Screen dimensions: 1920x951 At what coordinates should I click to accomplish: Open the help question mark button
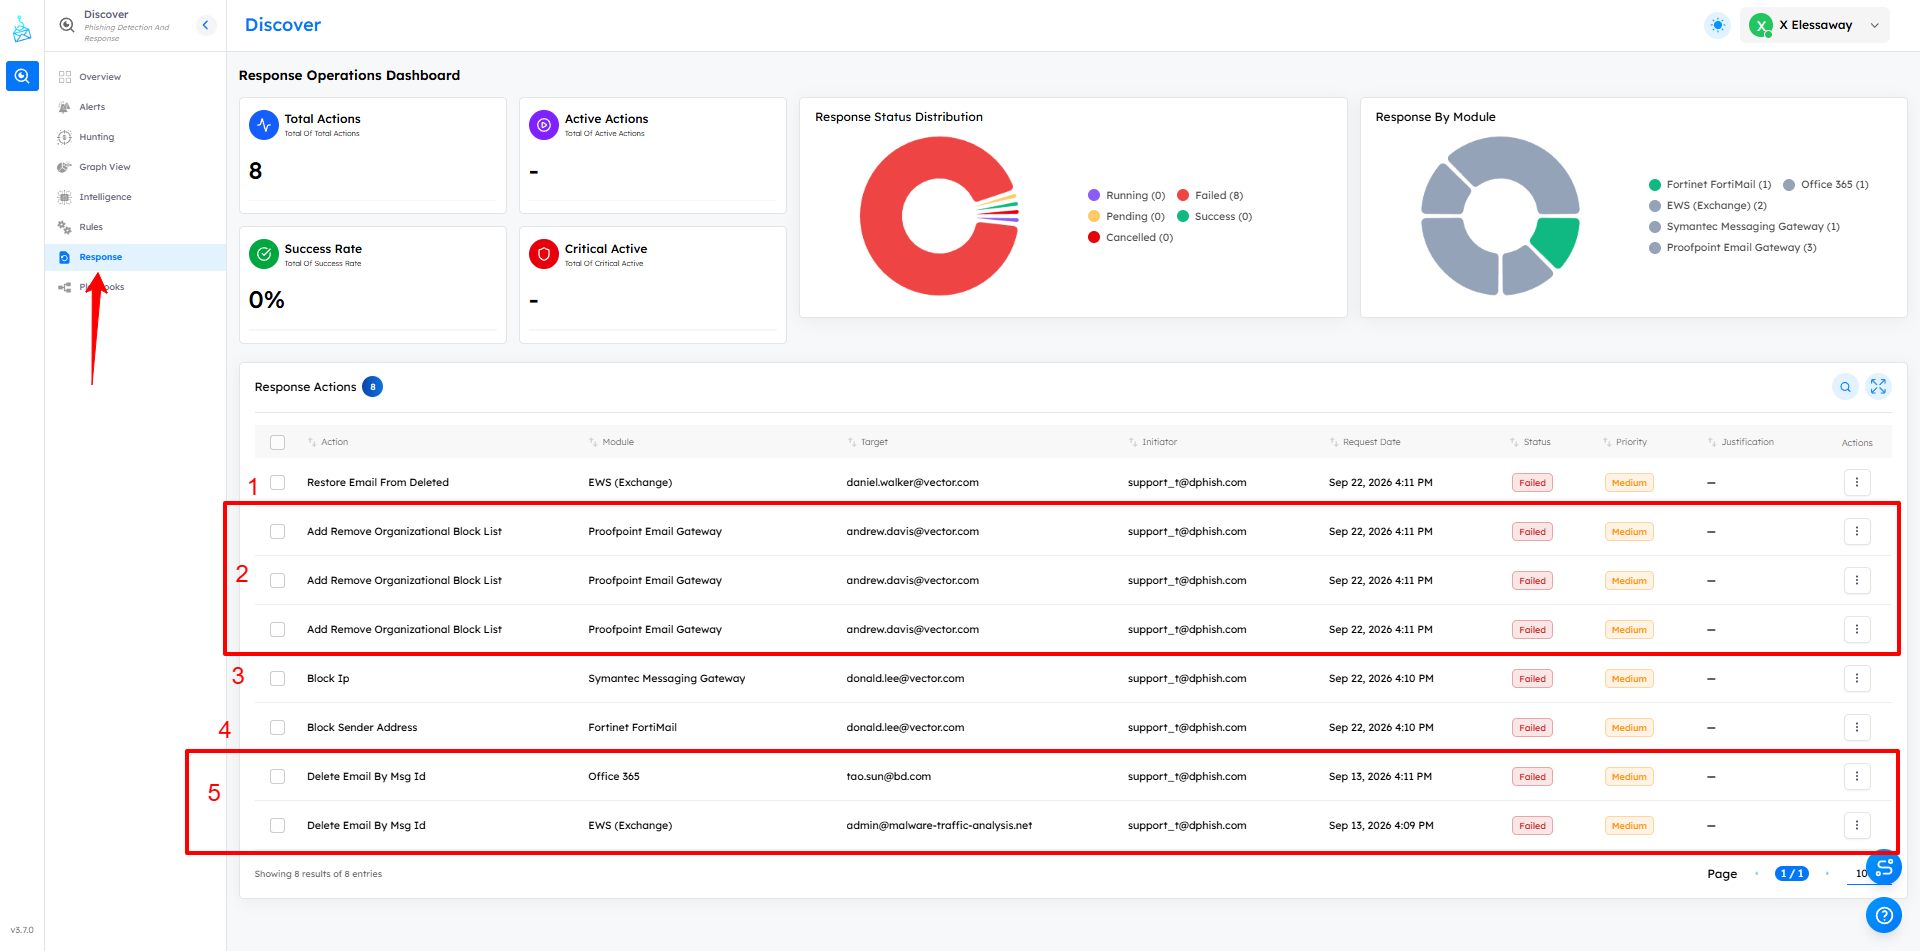click(1884, 915)
